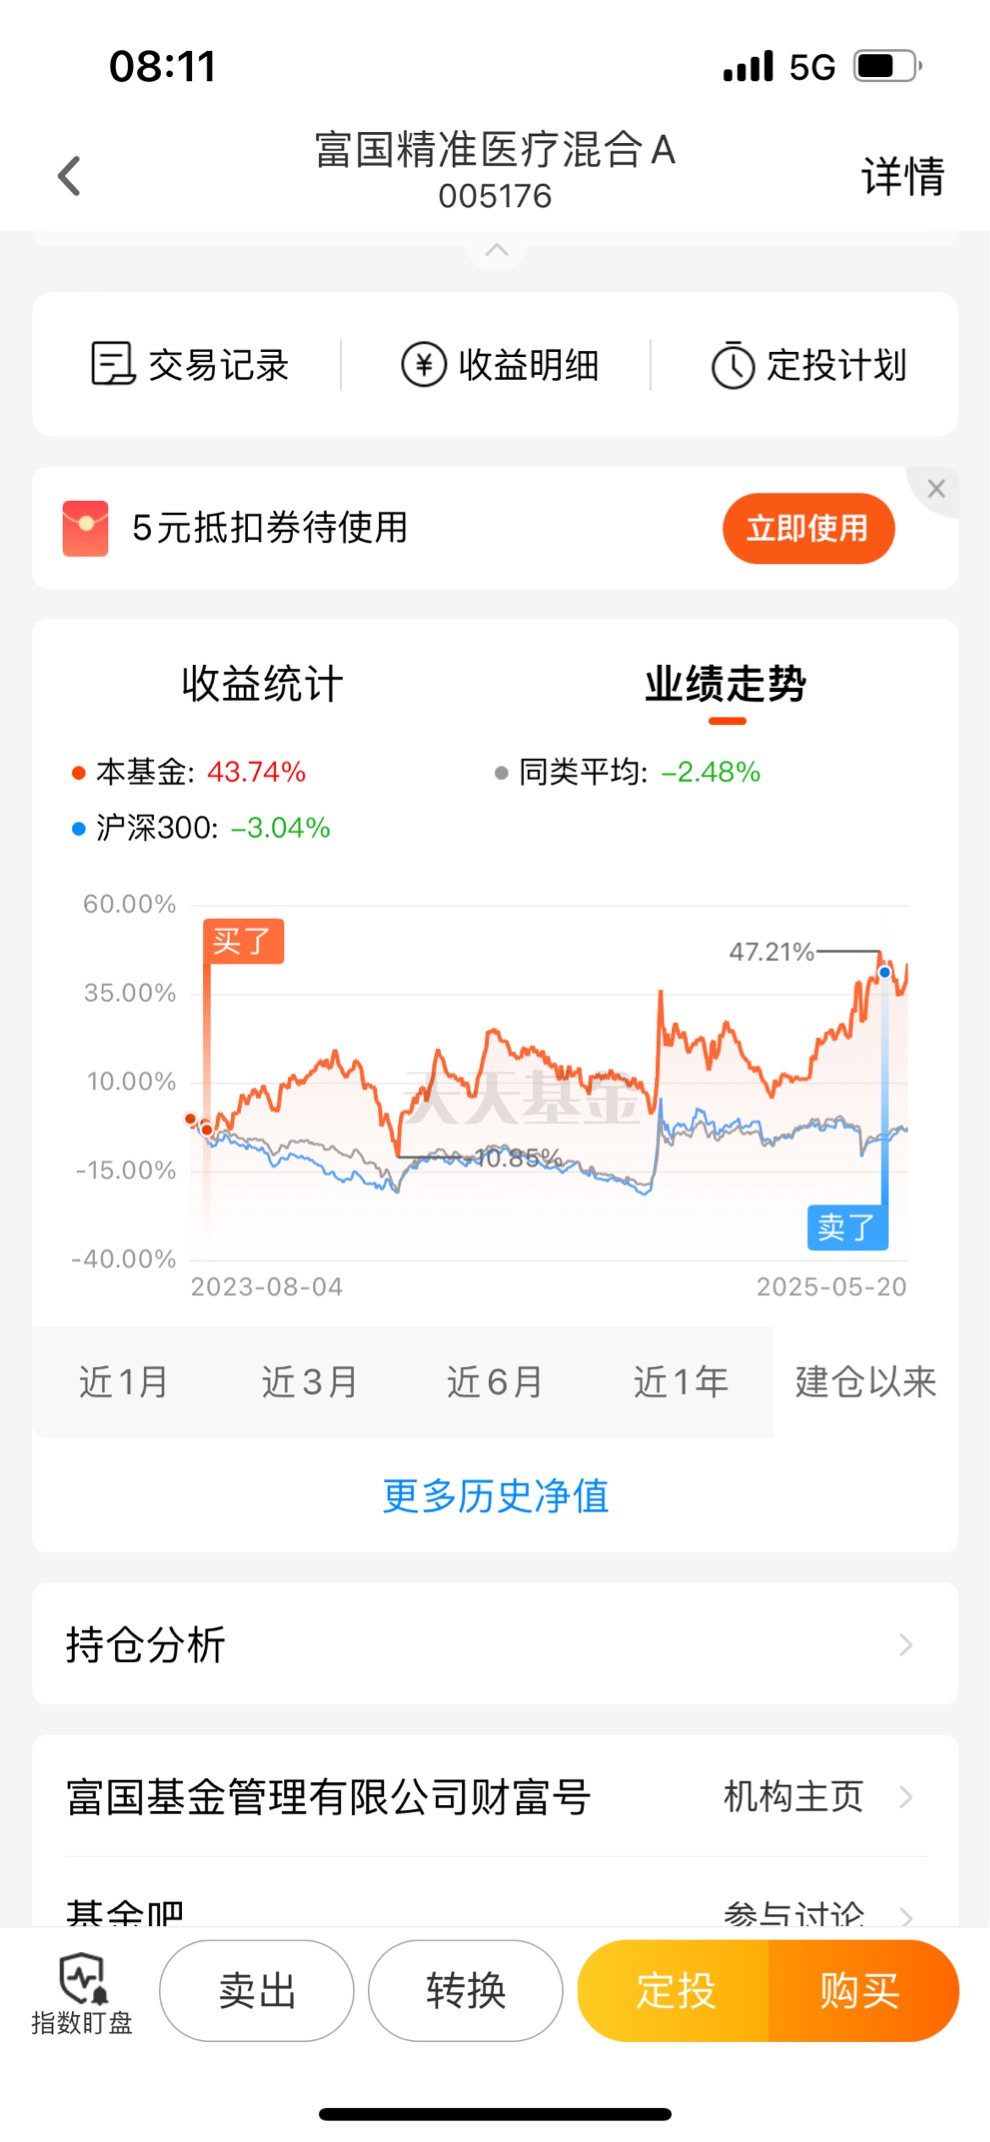Select the 业绩走势 tab

pyautogui.click(x=725, y=684)
